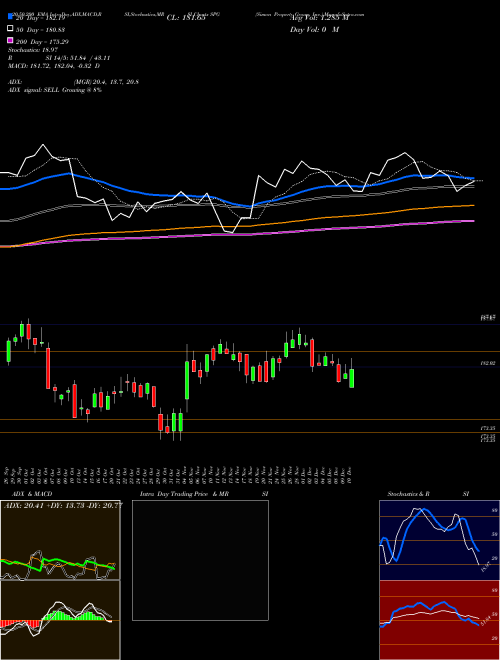Click the magenta 200 Day legend swatch
The width and height of the screenshot is (500, 660).
[x=10, y=40]
